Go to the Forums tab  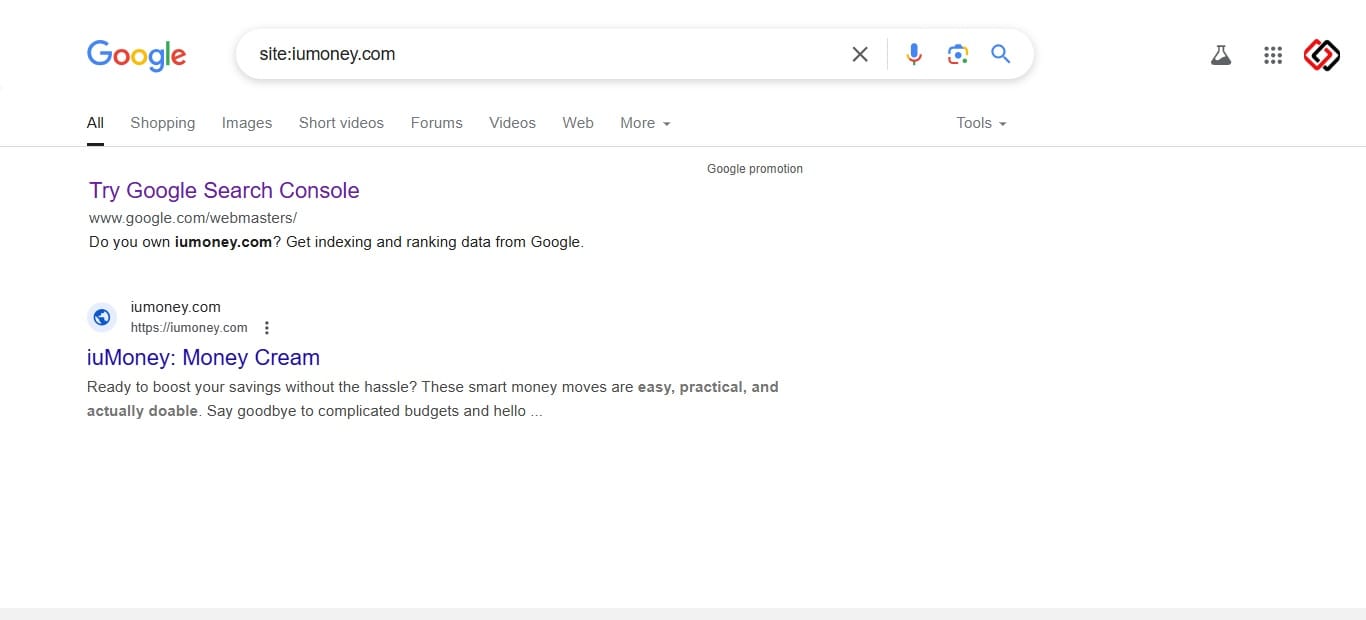tap(437, 123)
